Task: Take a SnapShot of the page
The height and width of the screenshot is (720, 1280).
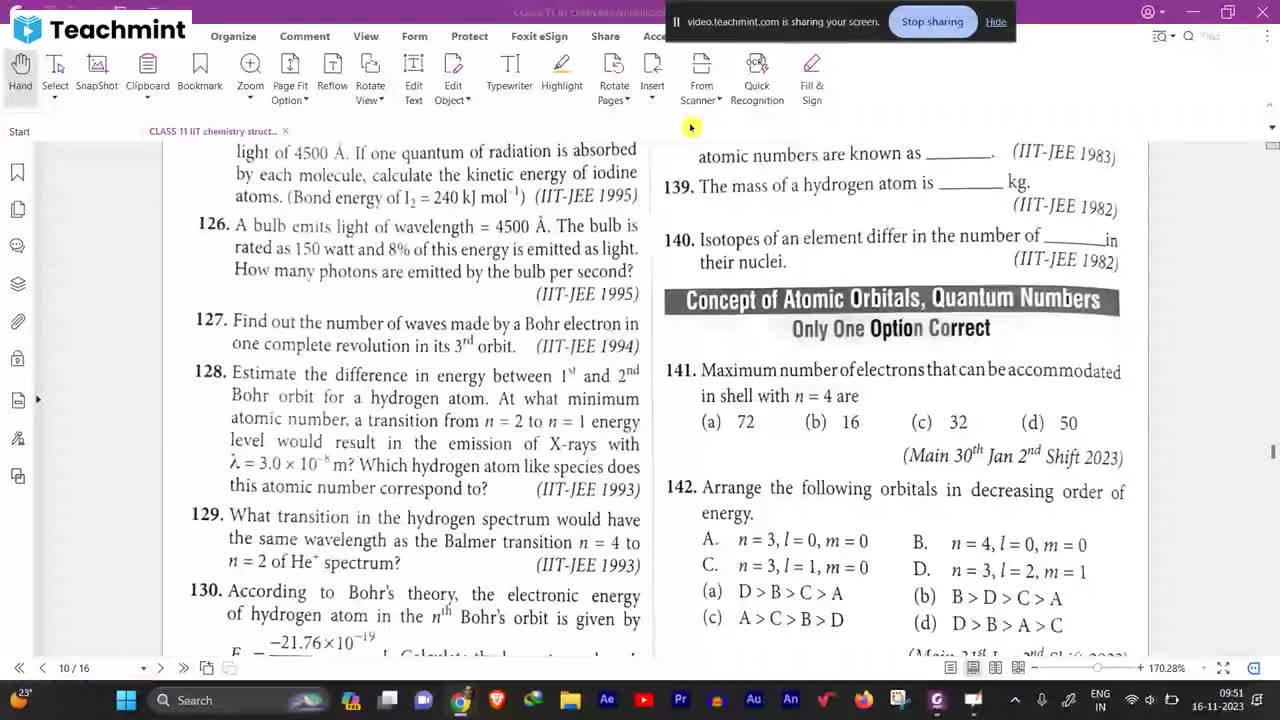Action: [97, 73]
